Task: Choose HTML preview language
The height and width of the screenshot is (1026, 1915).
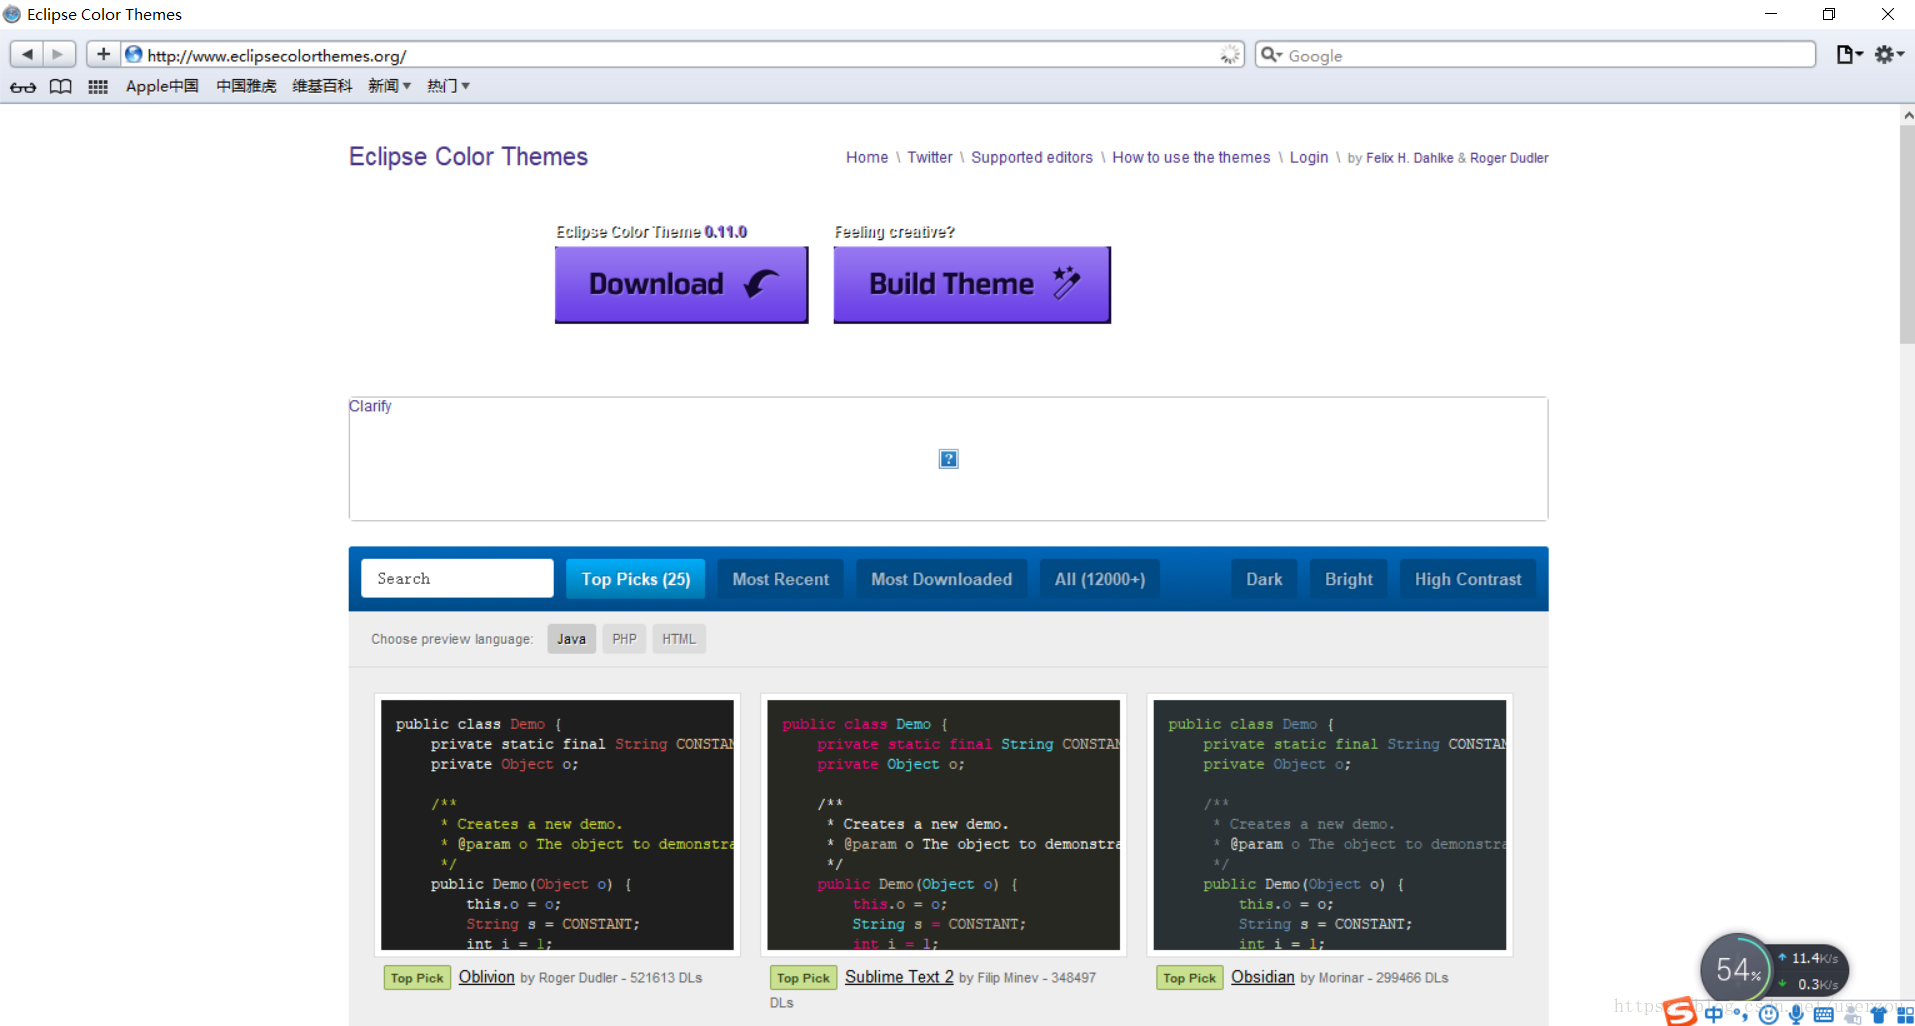Action: click(x=679, y=639)
